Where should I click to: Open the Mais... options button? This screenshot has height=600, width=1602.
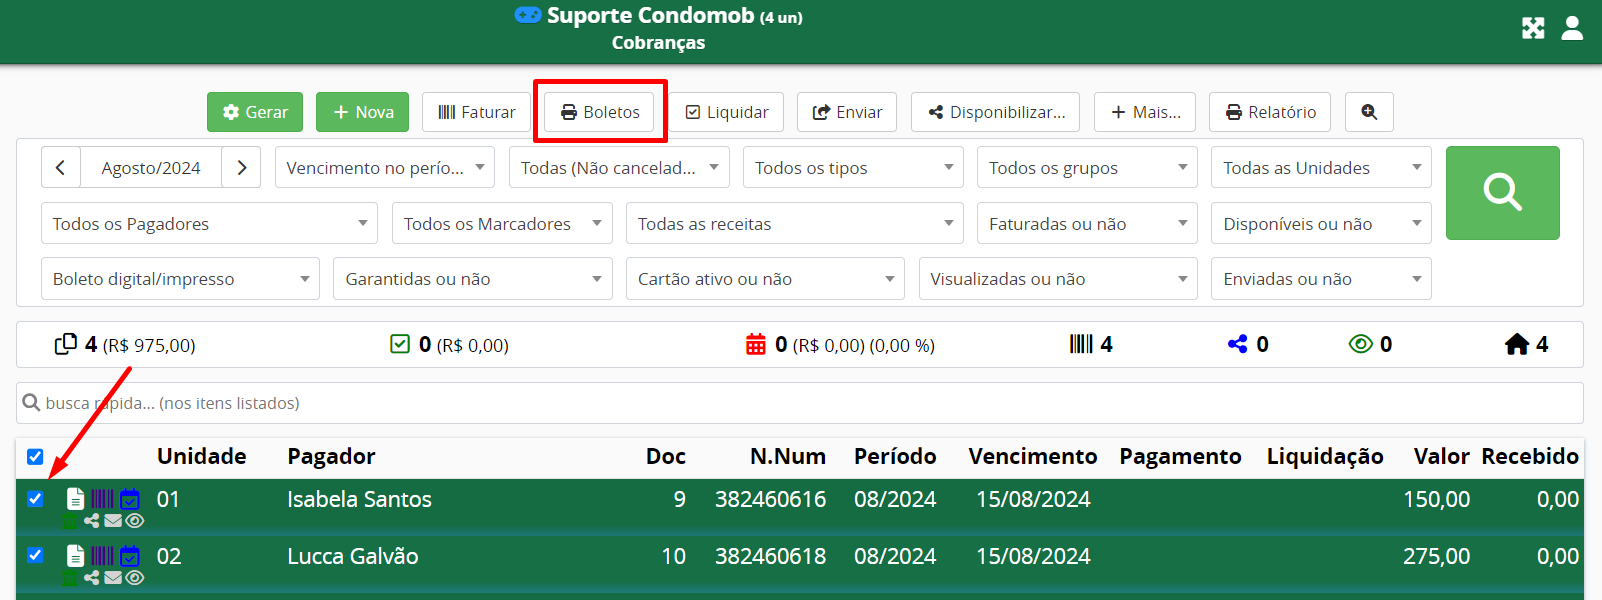(1145, 112)
